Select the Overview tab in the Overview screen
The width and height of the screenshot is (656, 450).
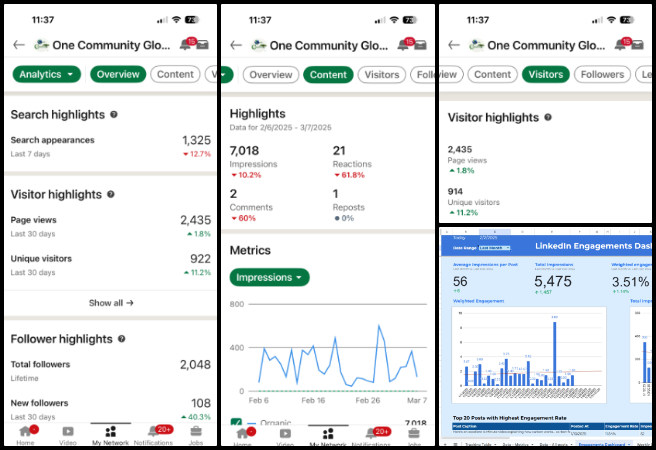coord(118,74)
